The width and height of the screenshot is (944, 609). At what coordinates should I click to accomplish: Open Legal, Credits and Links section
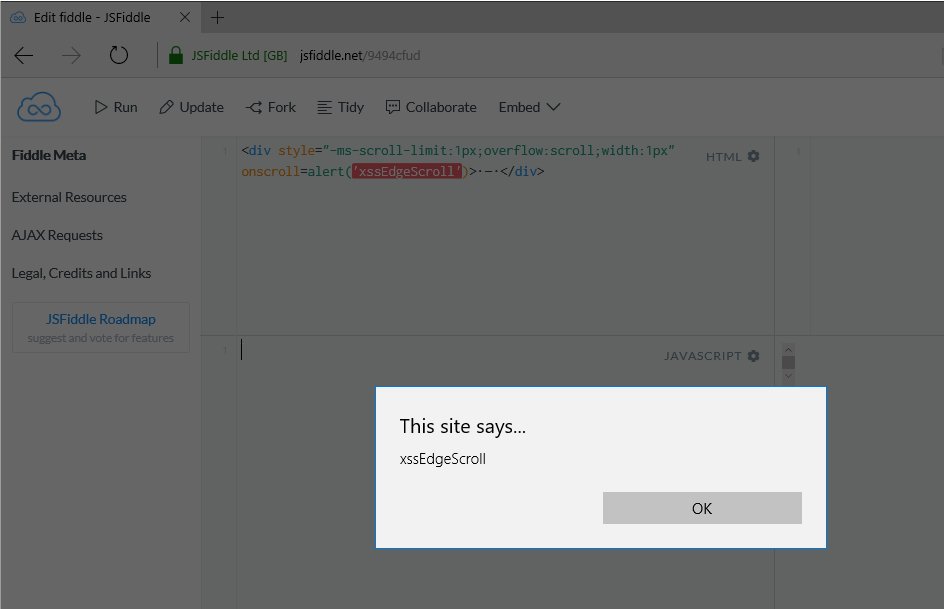point(81,273)
